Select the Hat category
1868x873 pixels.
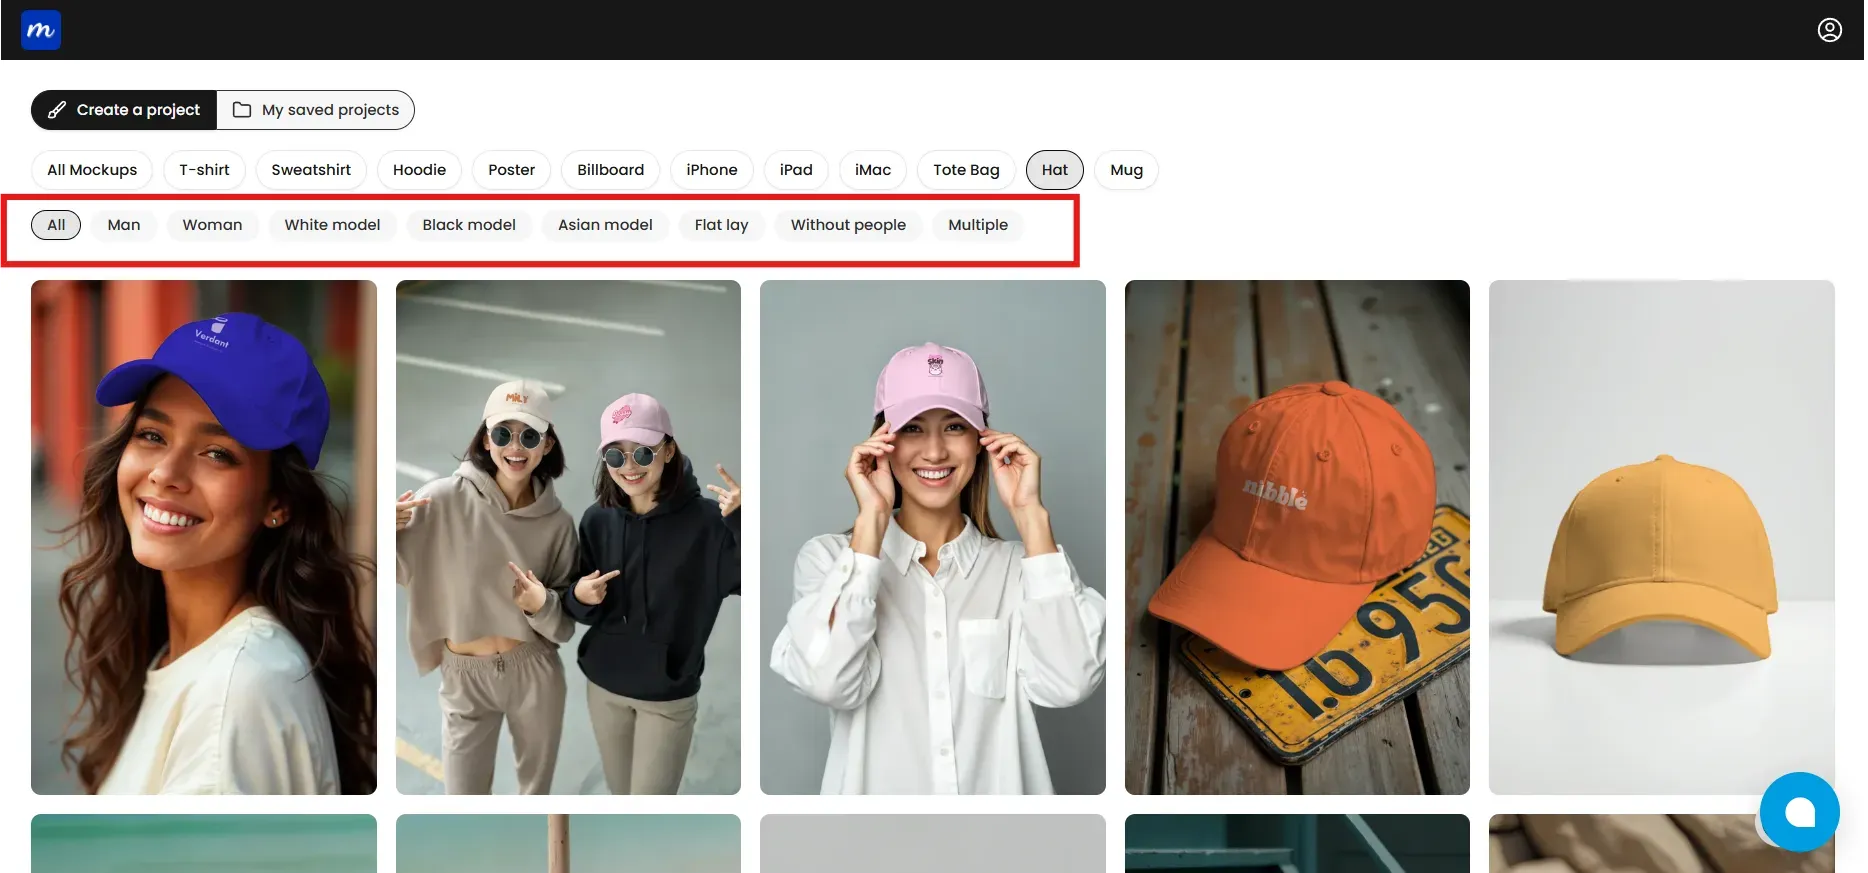click(x=1055, y=170)
